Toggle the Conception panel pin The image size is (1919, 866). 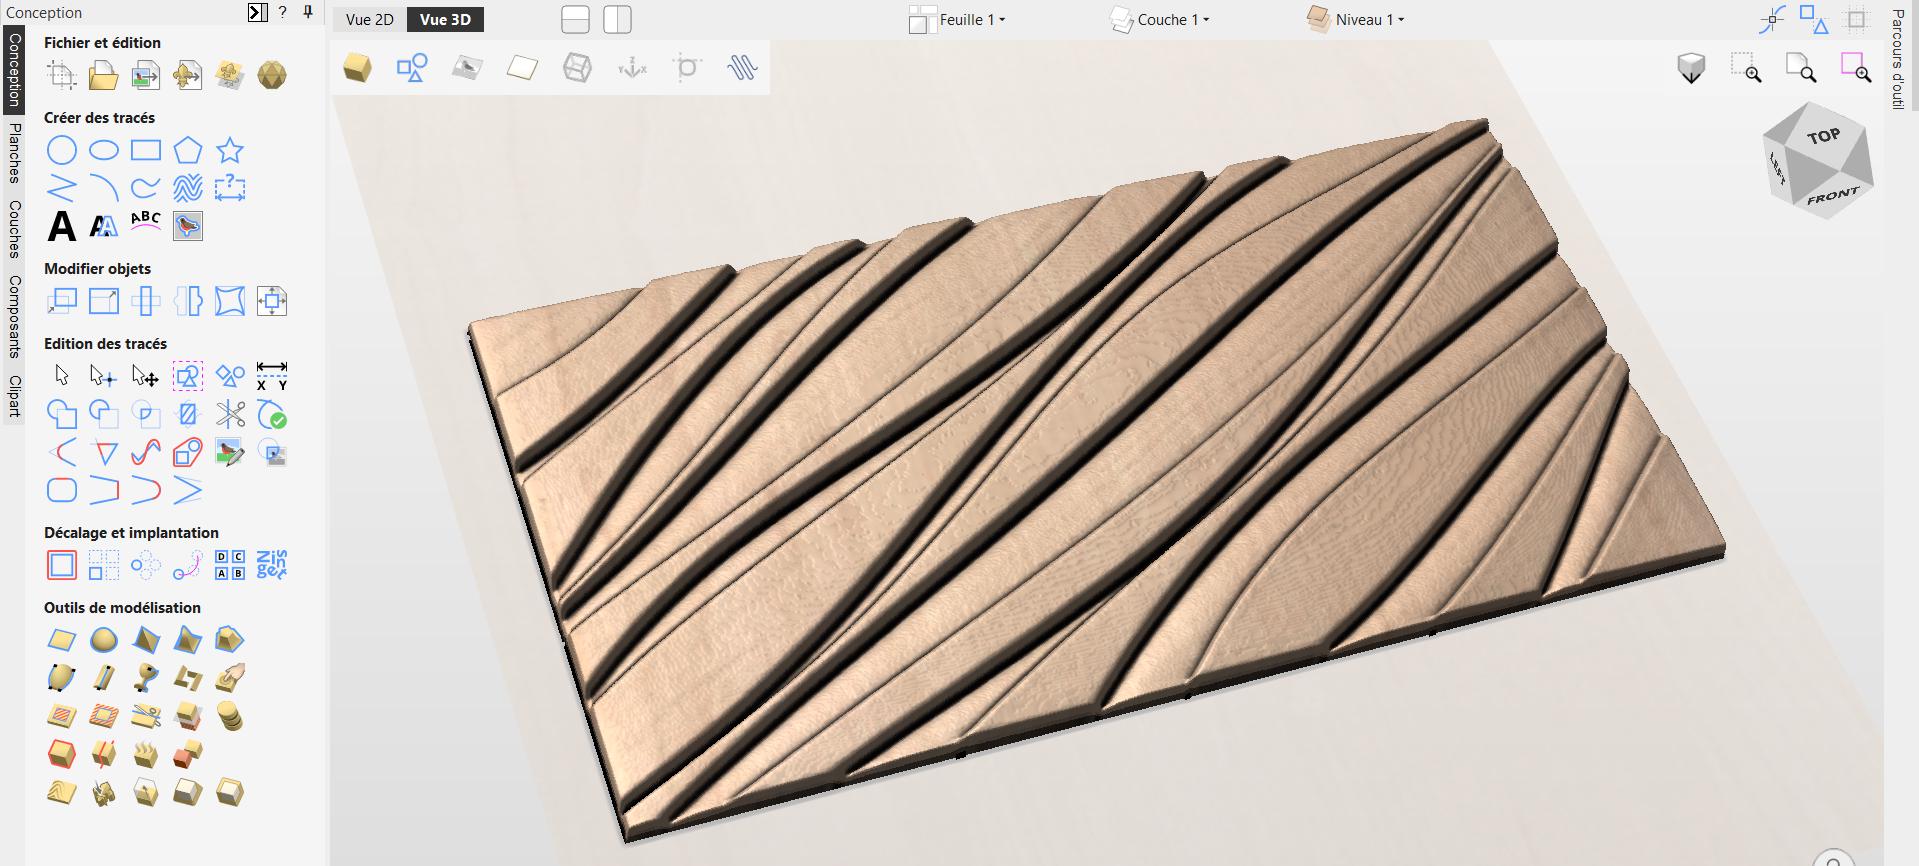click(x=308, y=12)
